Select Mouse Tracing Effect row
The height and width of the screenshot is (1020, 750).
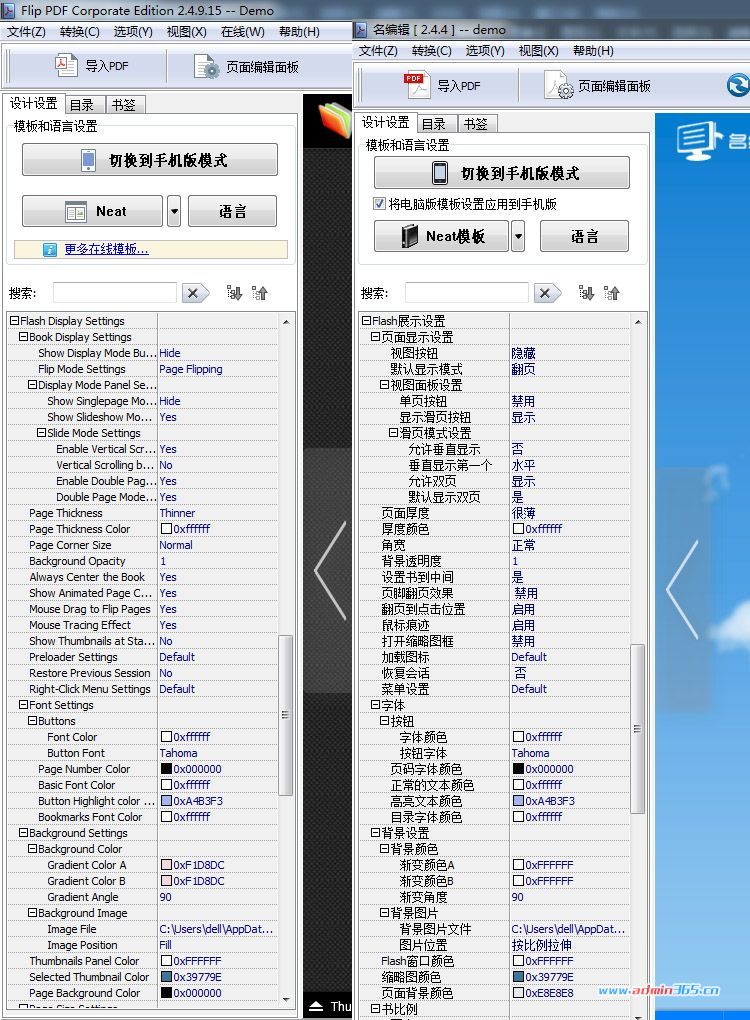pos(143,624)
